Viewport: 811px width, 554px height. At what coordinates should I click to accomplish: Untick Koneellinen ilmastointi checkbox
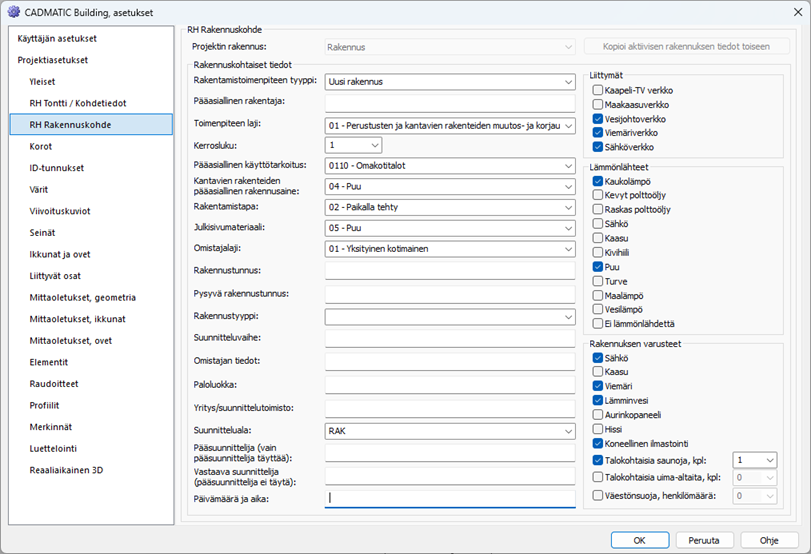click(x=597, y=443)
